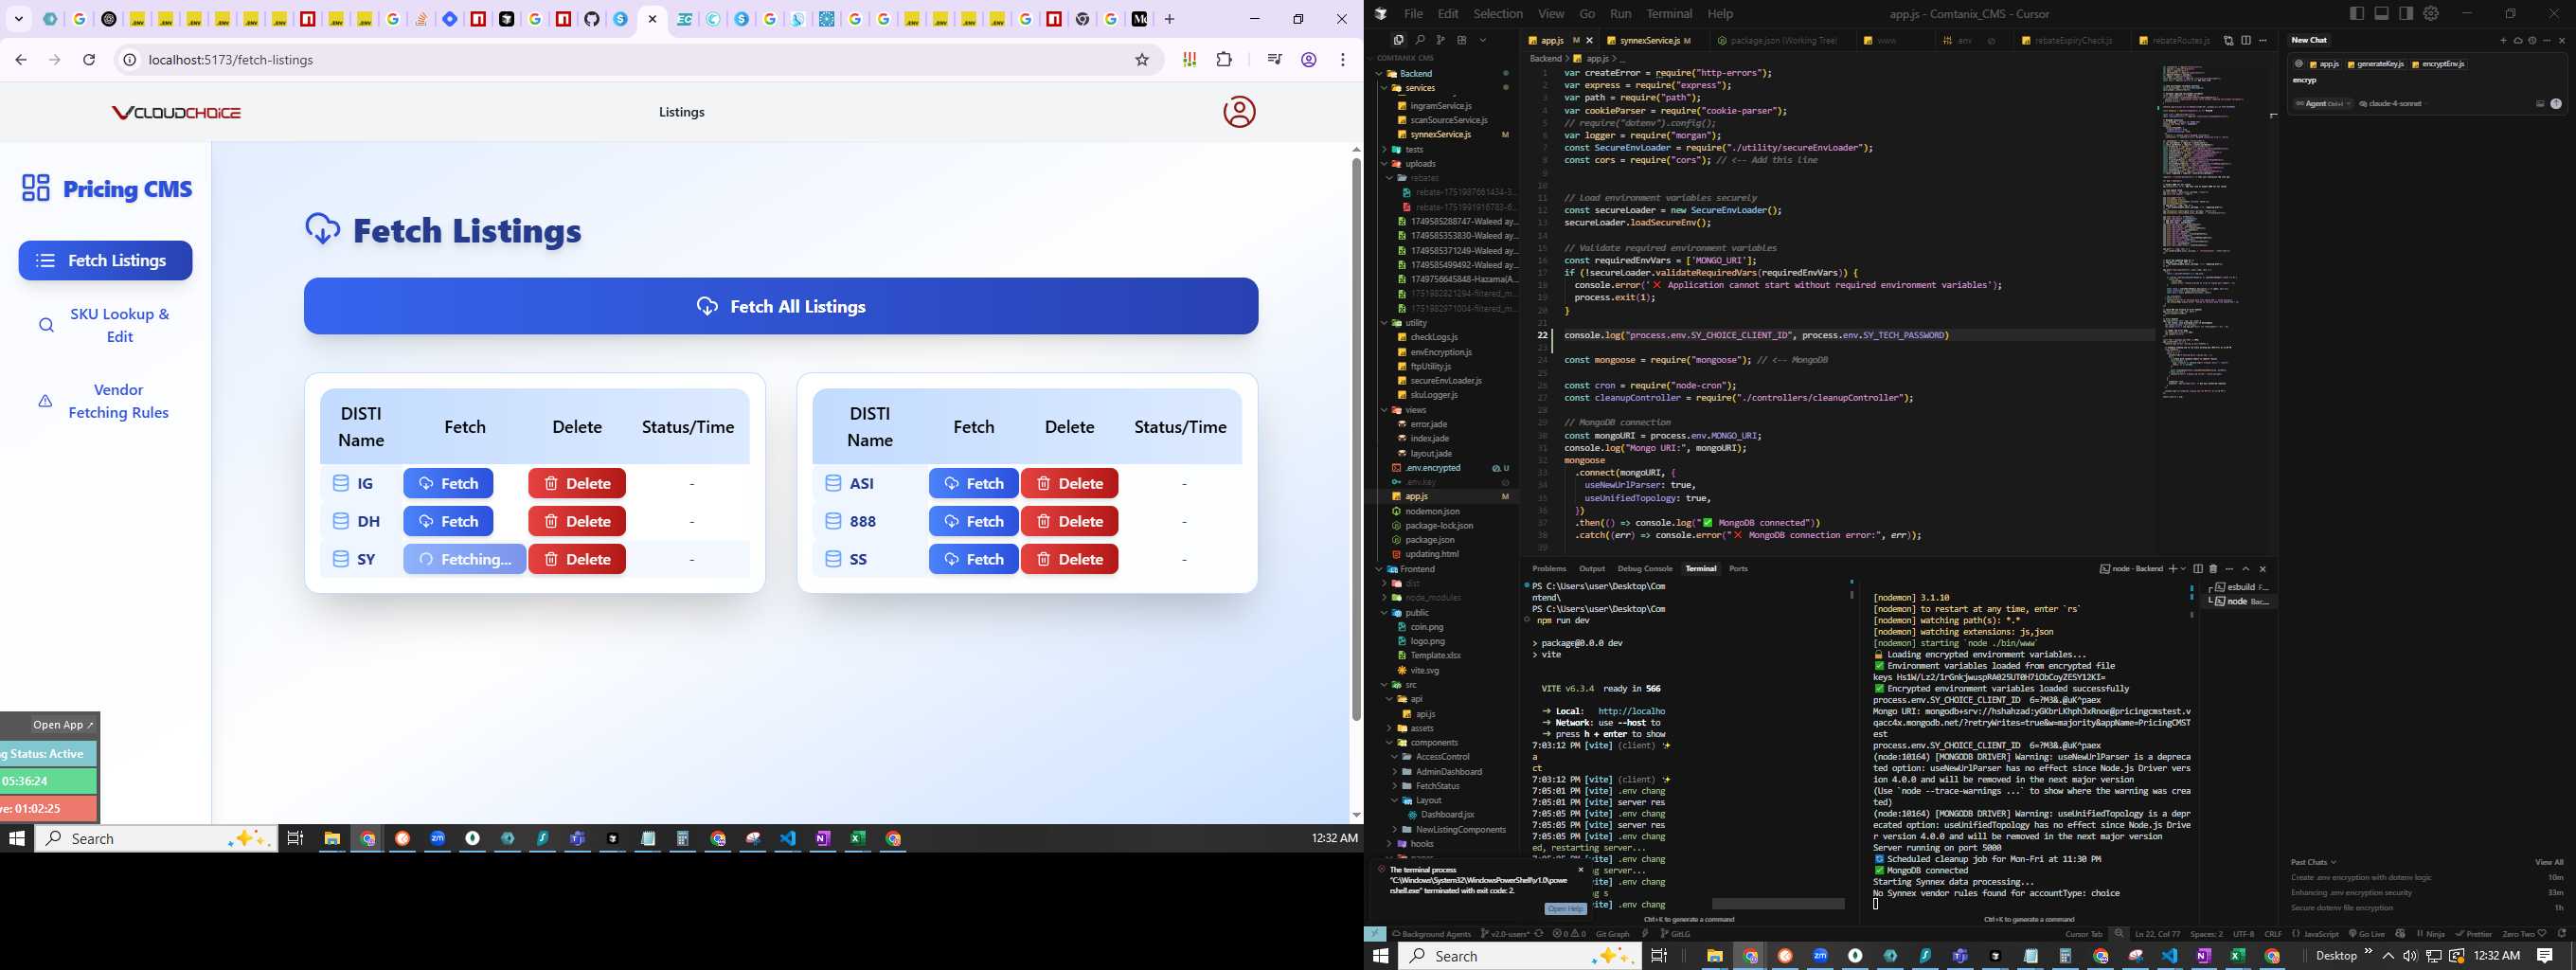
Task: Click View All link in Past Chats
Action: pyautogui.click(x=2549, y=862)
